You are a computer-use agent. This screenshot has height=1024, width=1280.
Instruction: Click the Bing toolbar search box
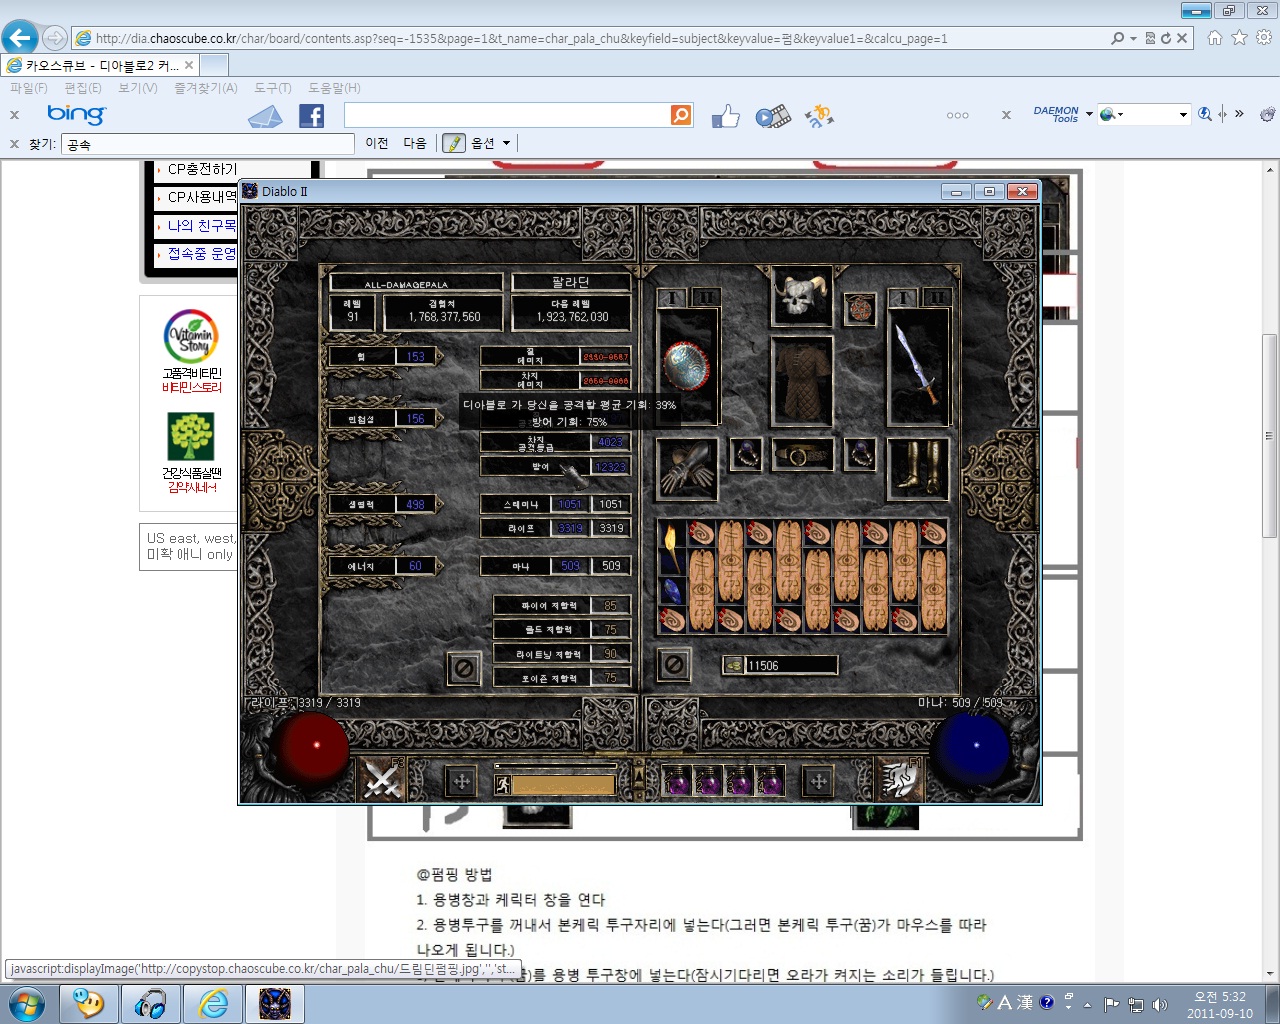[507, 115]
